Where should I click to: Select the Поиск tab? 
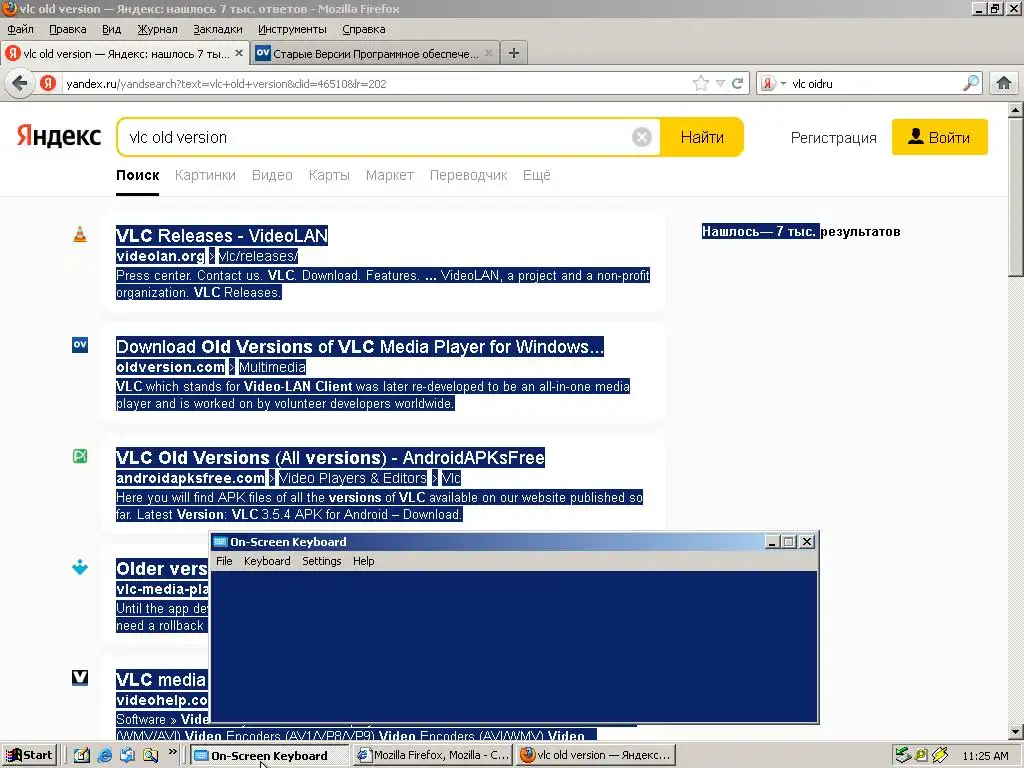[138, 175]
